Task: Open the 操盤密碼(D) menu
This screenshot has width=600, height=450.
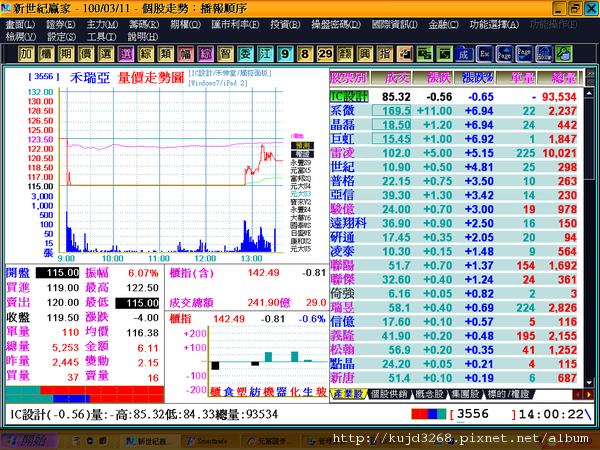Action: pos(336,24)
